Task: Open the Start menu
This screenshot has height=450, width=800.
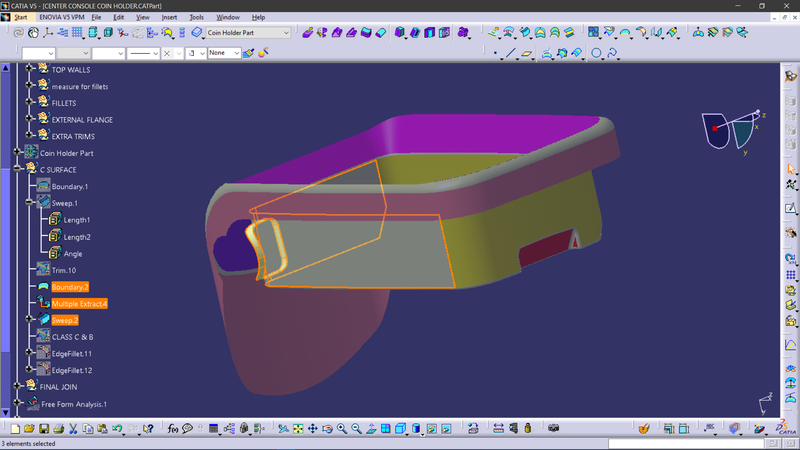Action: pyautogui.click(x=21, y=17)
